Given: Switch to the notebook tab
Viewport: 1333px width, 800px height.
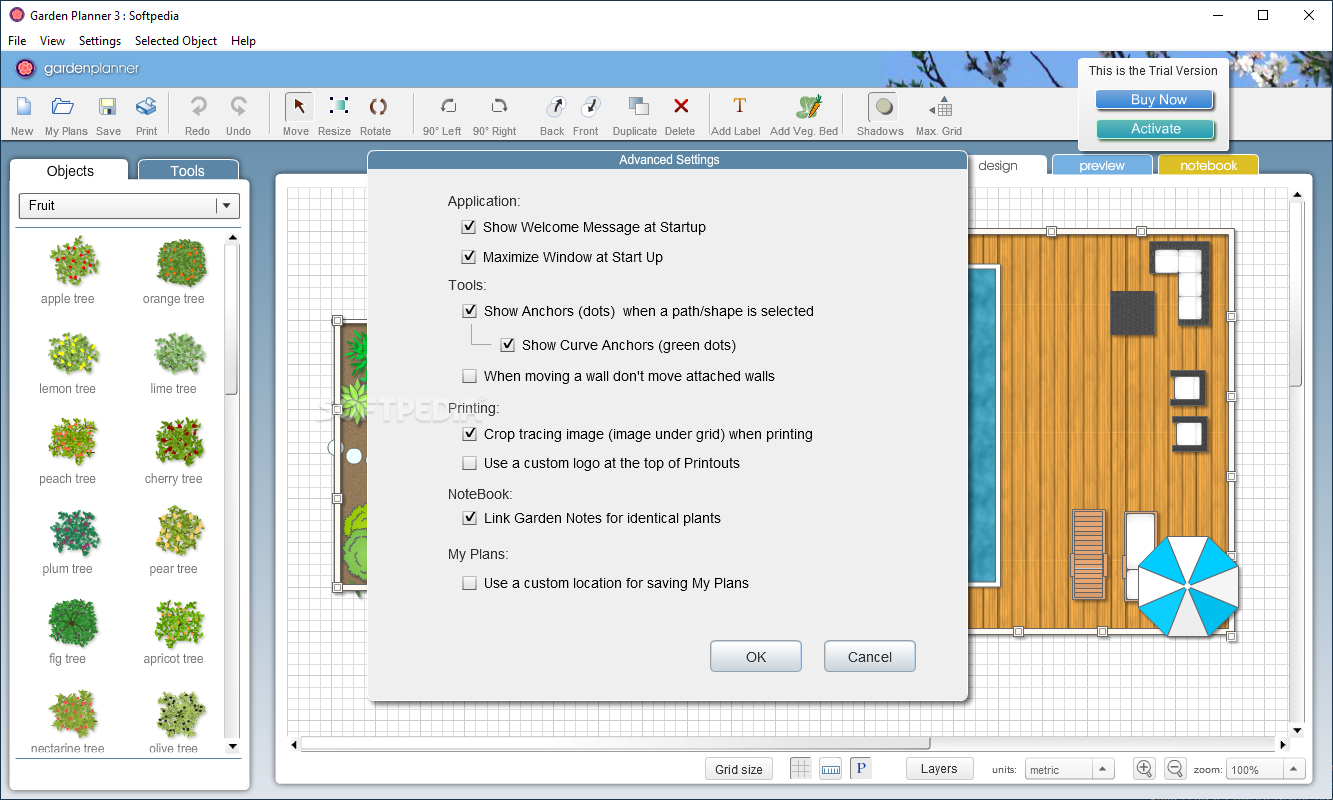Looking at the screenshot, I should pos(1208,166).
